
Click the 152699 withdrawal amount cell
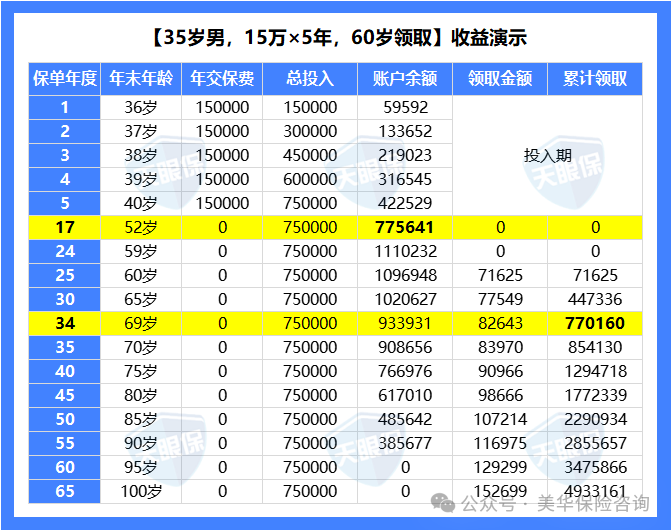[x=500, y=491]
